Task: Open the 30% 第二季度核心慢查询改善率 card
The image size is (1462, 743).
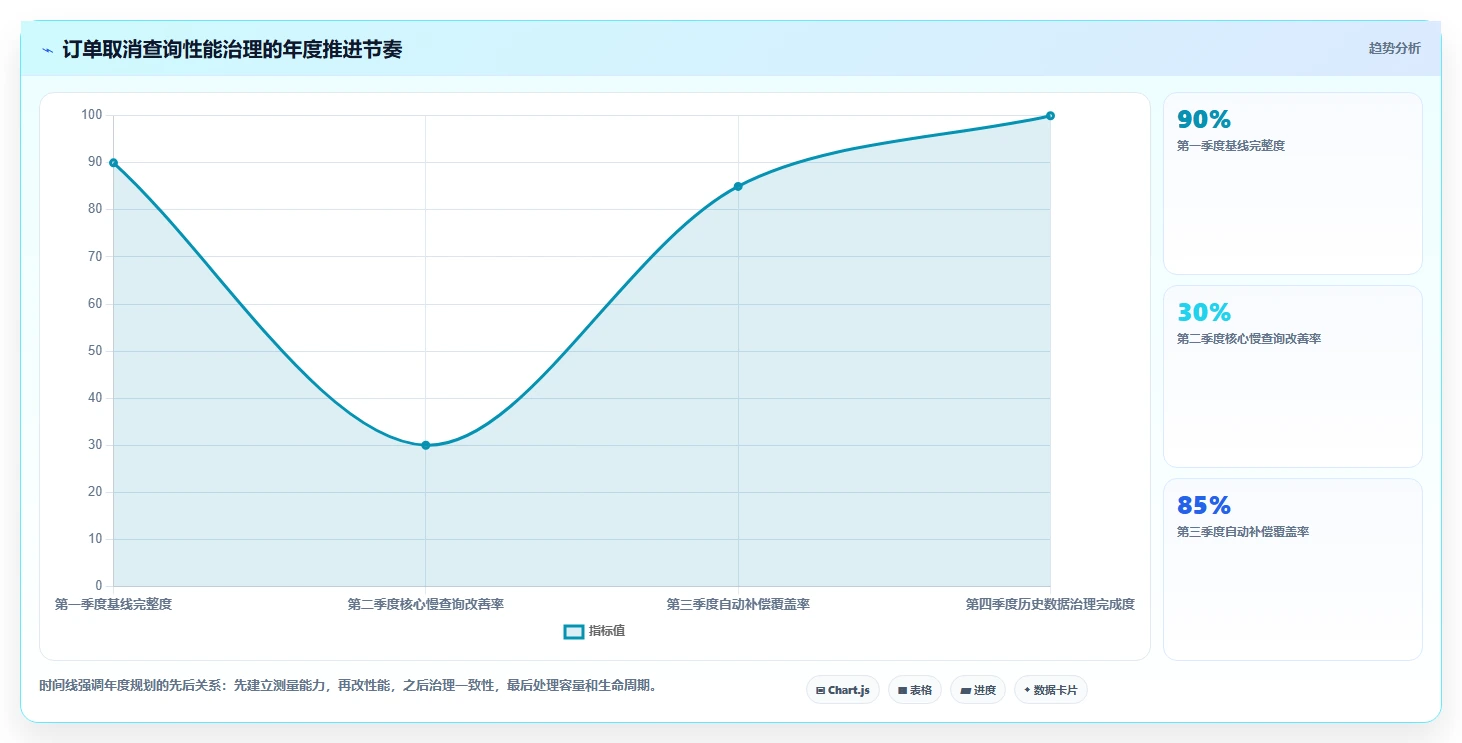Action: click(1292, 376)
